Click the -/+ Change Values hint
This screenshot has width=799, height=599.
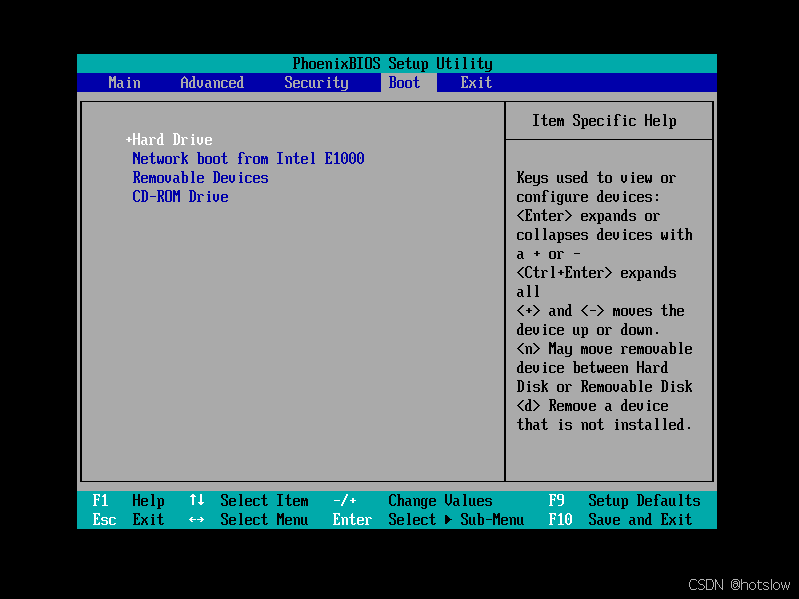(413, 501)
